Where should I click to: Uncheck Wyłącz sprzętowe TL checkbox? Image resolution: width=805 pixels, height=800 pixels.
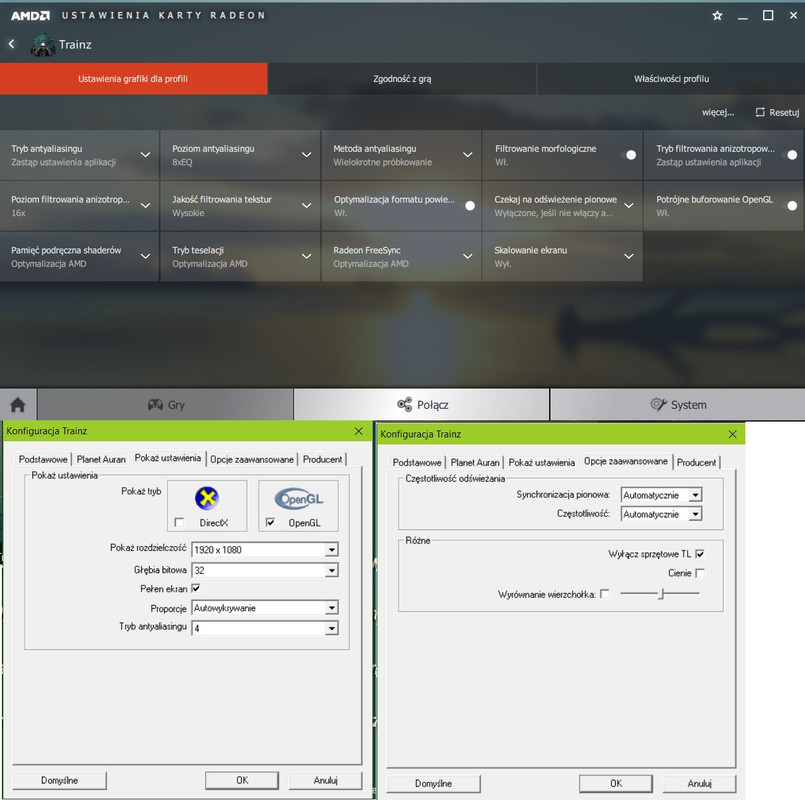pos(700,554)
